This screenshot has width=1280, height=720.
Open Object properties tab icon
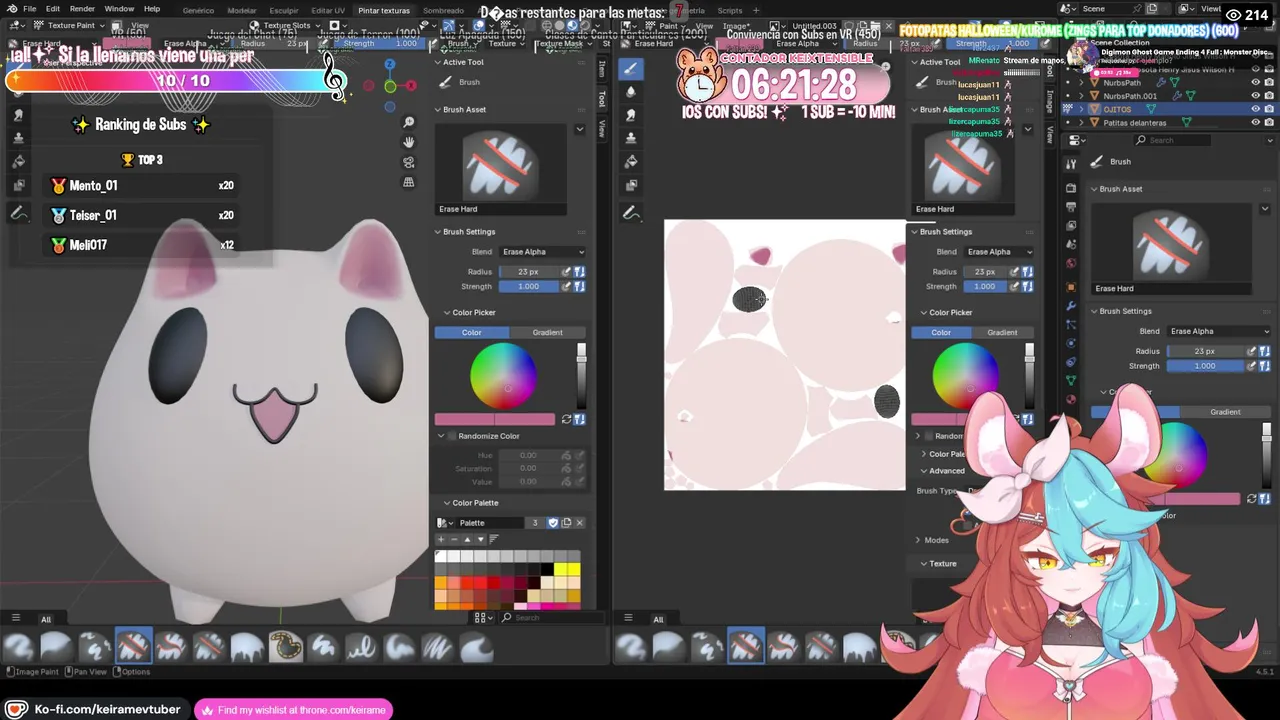tap(1071, 287)
